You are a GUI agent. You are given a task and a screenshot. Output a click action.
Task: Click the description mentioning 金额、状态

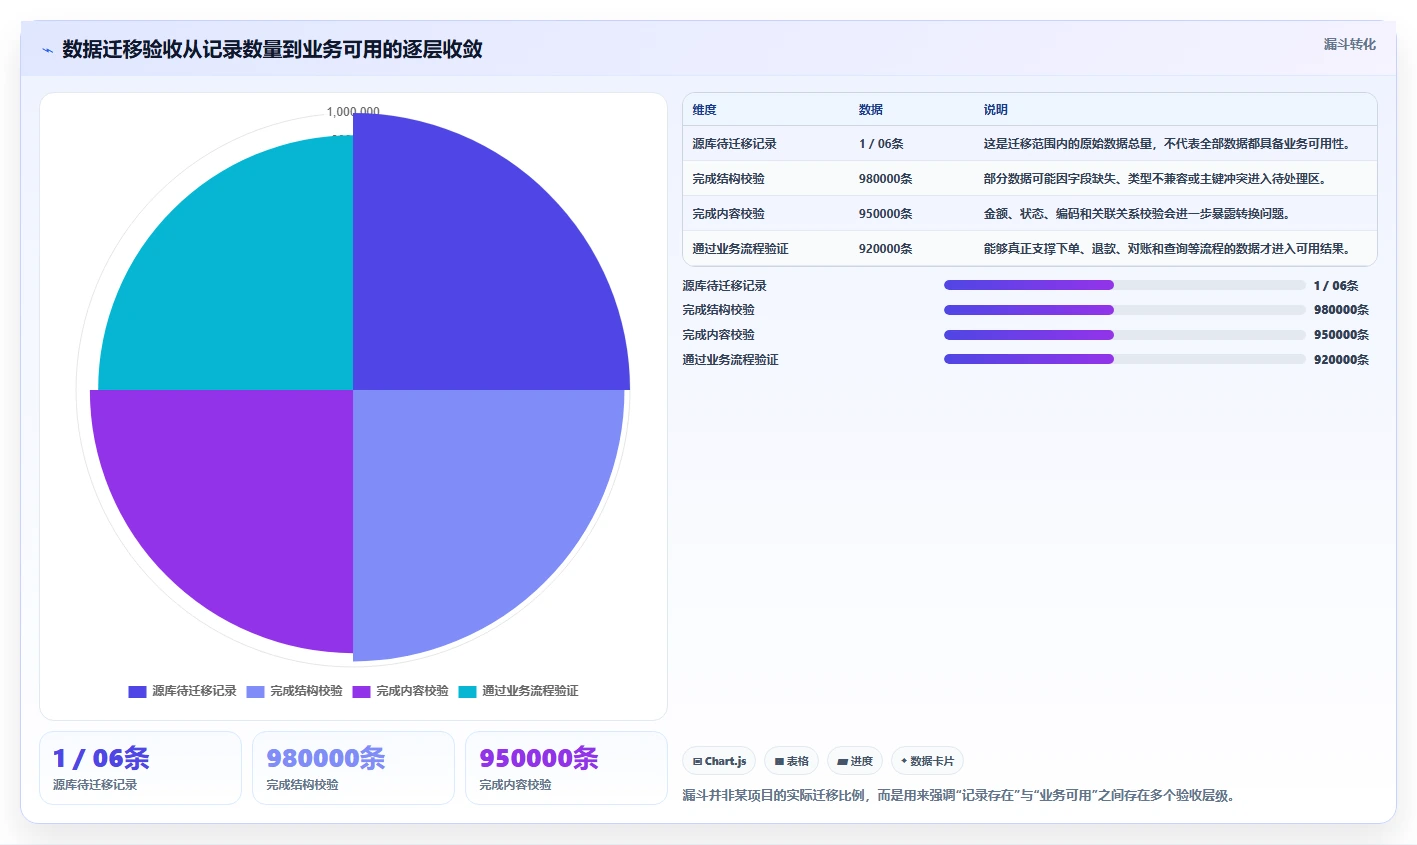[x=1136, y=214]
